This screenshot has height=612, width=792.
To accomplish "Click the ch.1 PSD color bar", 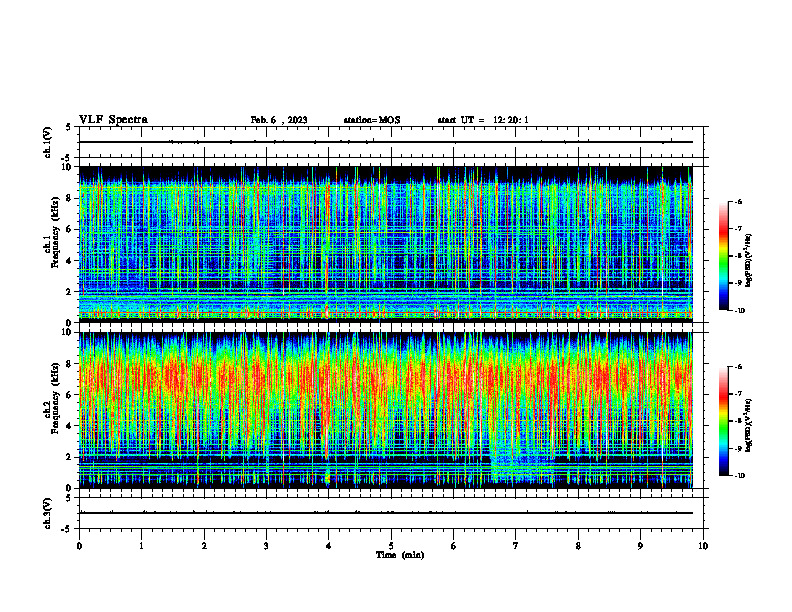I will (724, 256).
